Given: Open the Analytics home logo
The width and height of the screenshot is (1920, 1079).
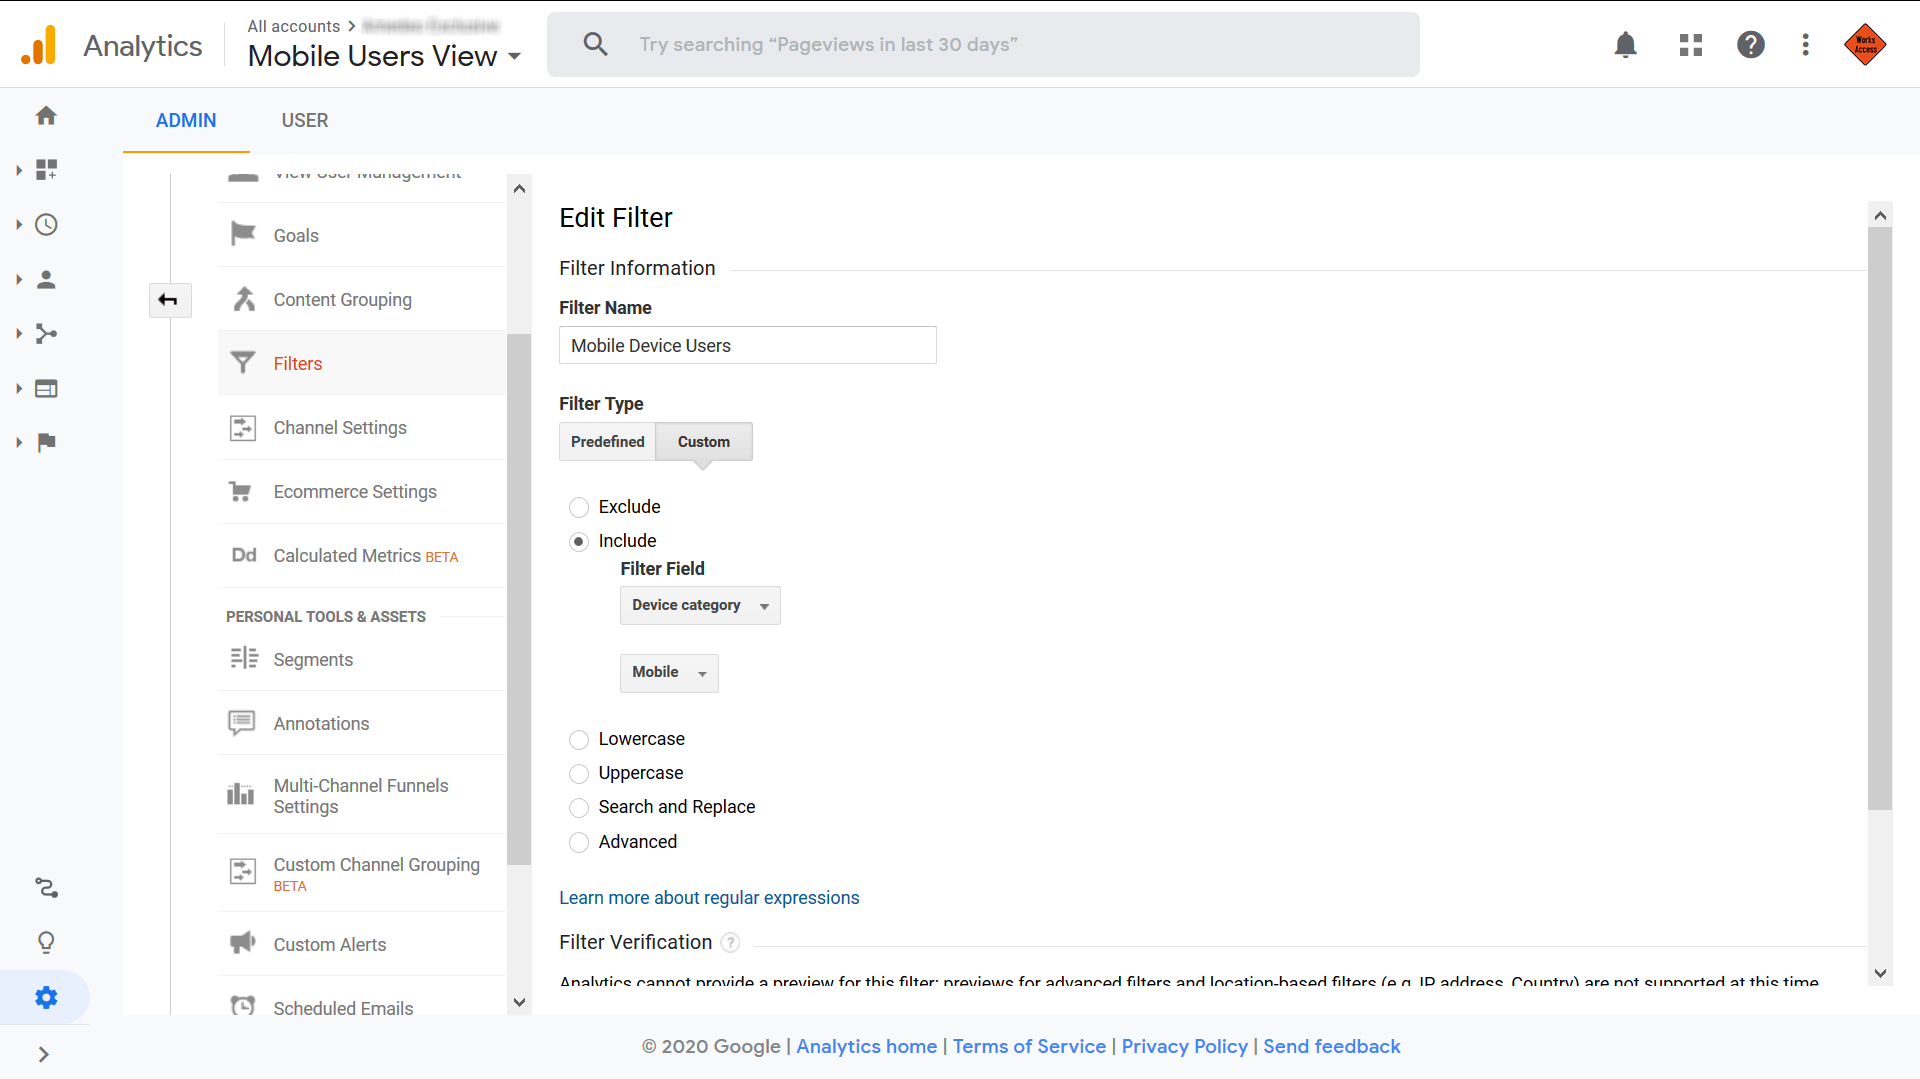Looking at the screenshot, I should [112, 45].
